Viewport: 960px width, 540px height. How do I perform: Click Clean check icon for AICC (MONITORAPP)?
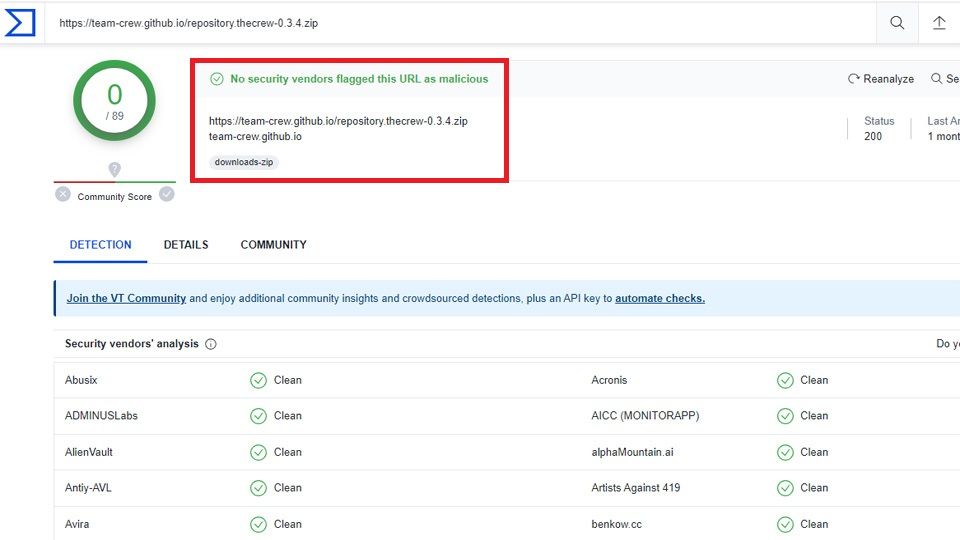point(785,416)
